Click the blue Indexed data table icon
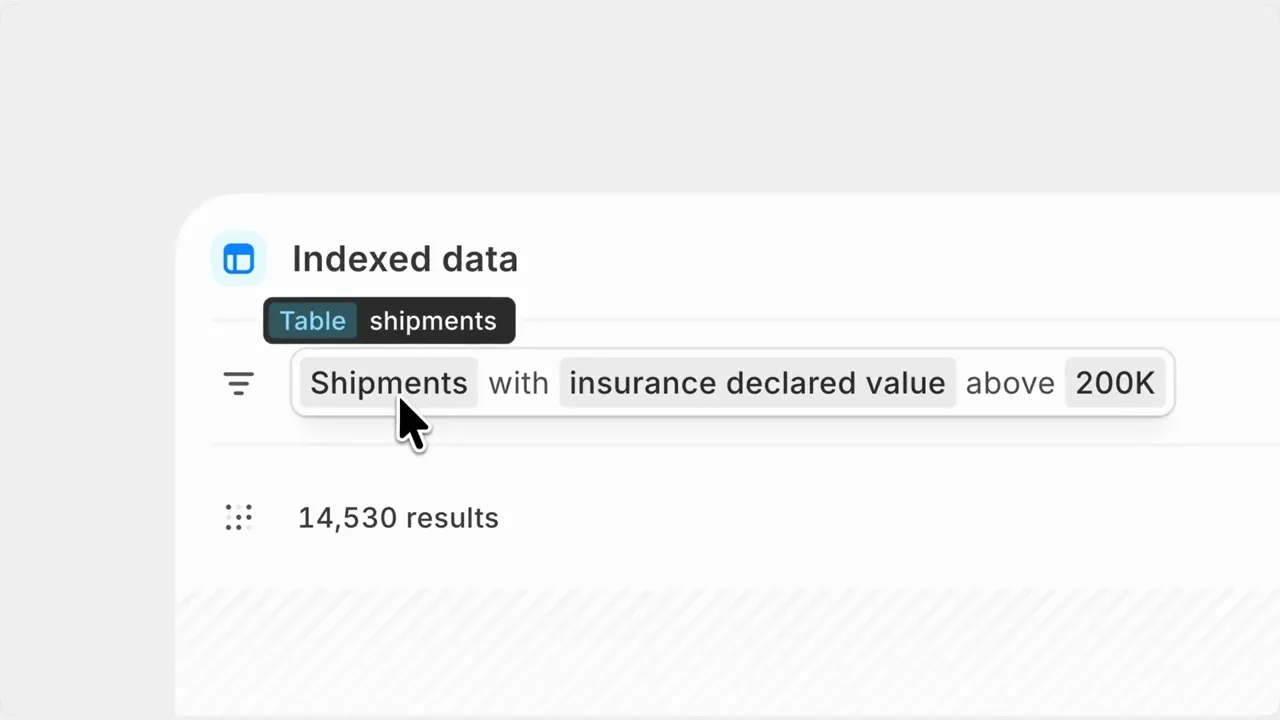The image size is (1280, 720). [239, 259]
